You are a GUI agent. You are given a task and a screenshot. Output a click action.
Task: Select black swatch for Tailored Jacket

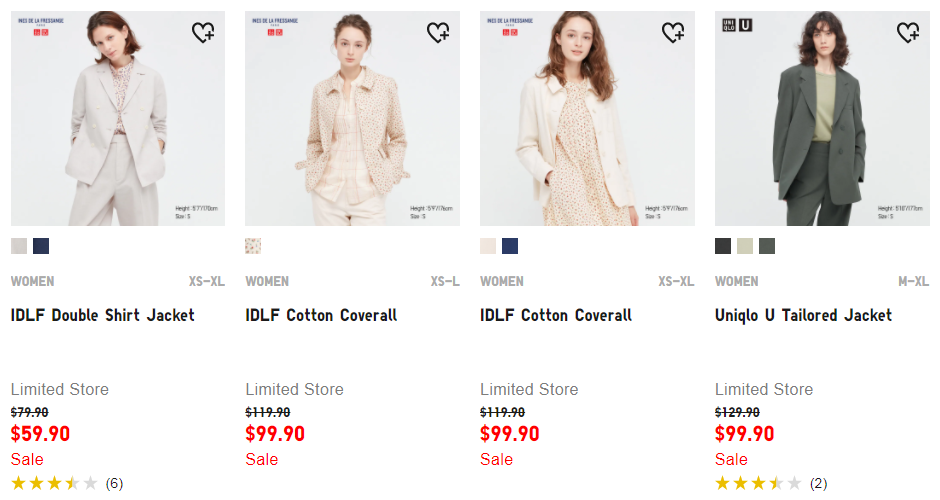pos(723,246)
